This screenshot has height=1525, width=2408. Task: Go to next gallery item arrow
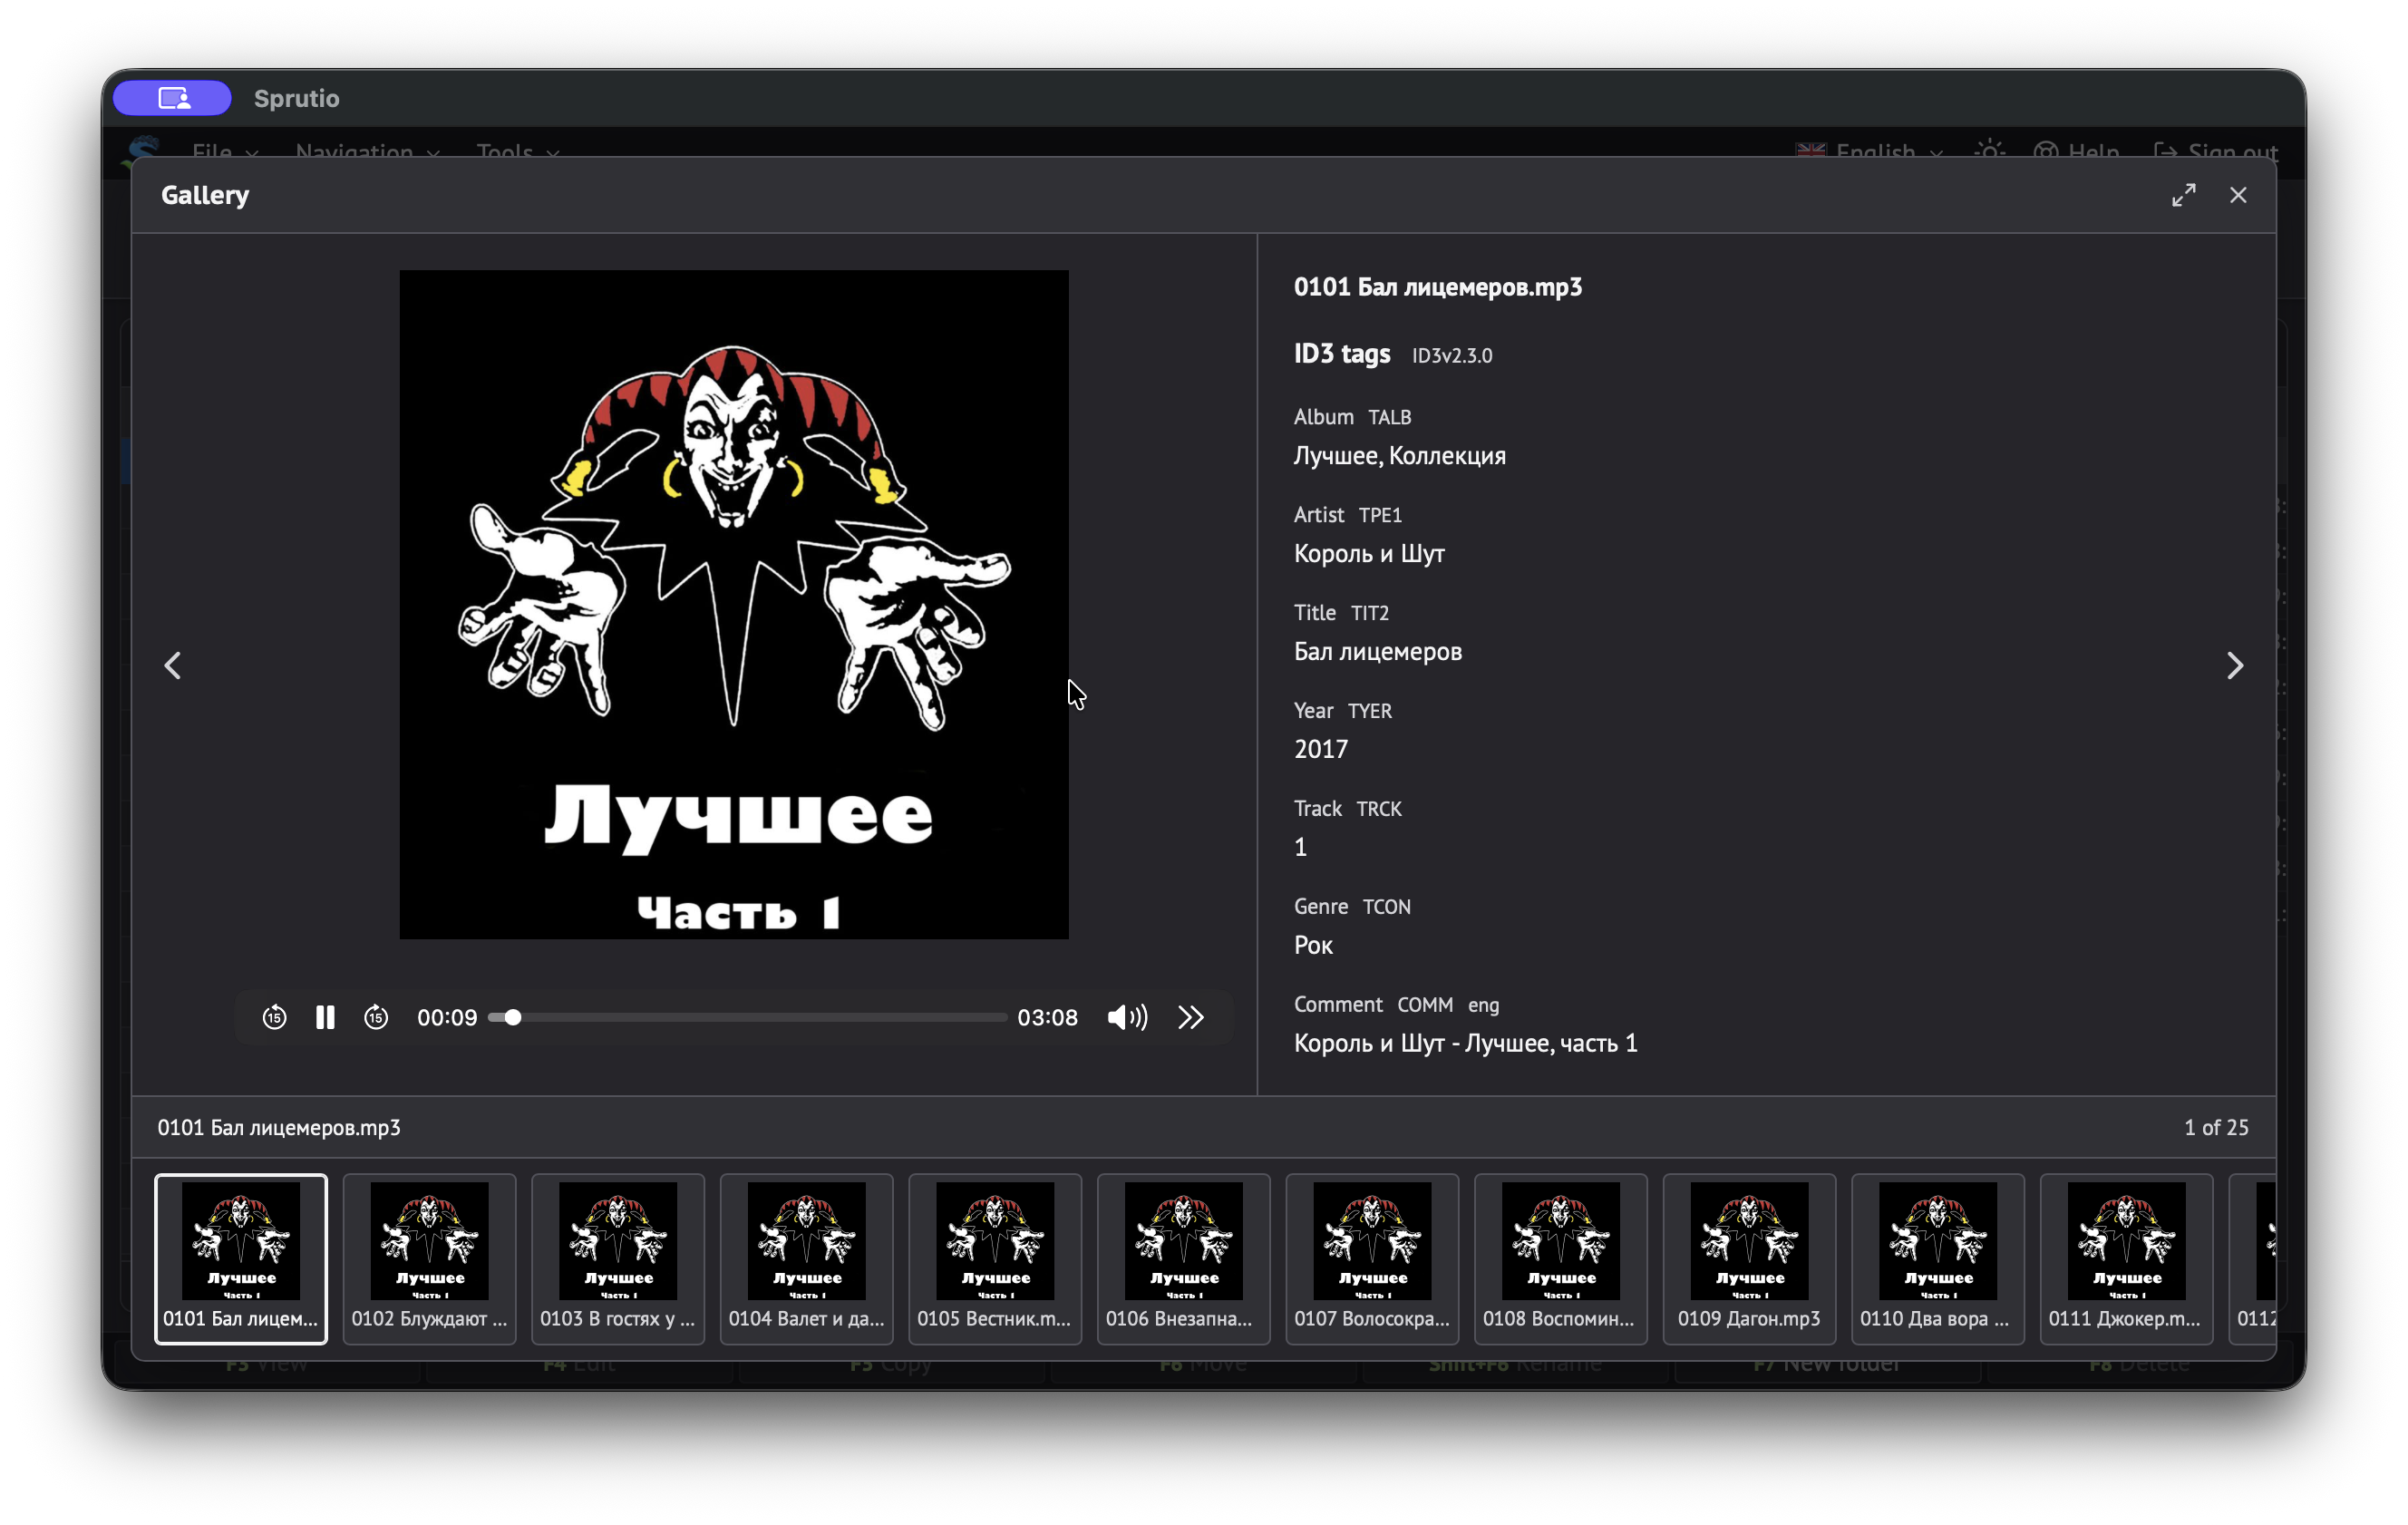[2235, 666]
